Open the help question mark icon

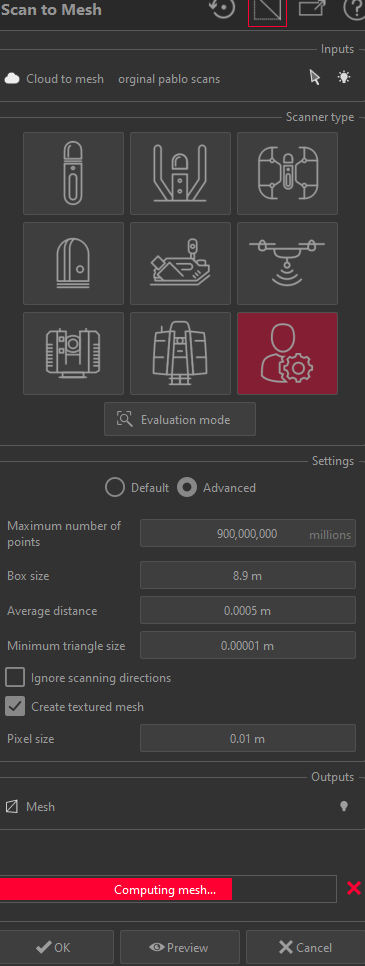(356, 9)
